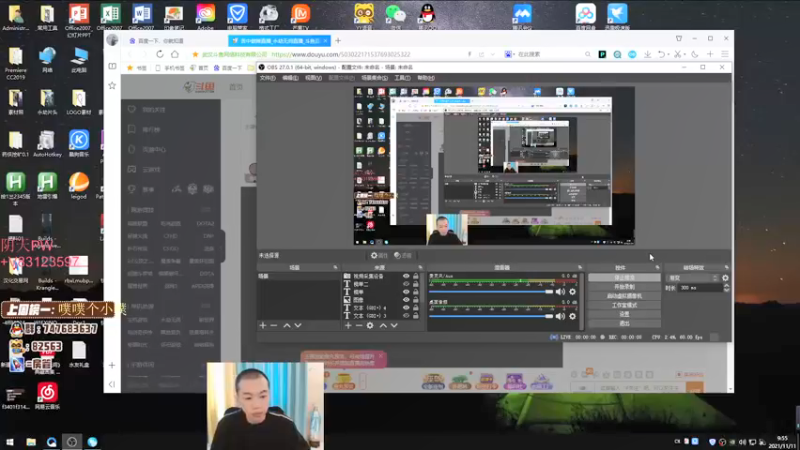Move scene down with arrow in Scenes panel
The width and height of the screenshot is (800, 450).
(298, 326)
